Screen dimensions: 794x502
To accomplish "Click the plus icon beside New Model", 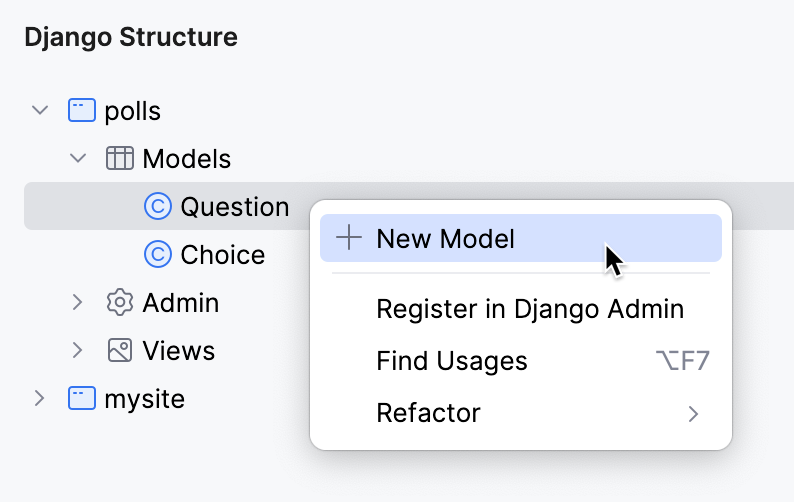I will click(x=348, y=238).
